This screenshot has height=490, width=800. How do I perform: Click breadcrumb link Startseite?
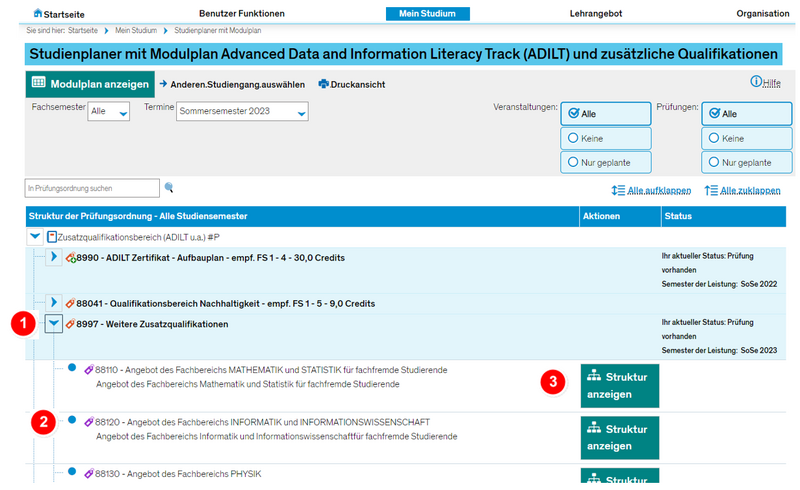83,31
